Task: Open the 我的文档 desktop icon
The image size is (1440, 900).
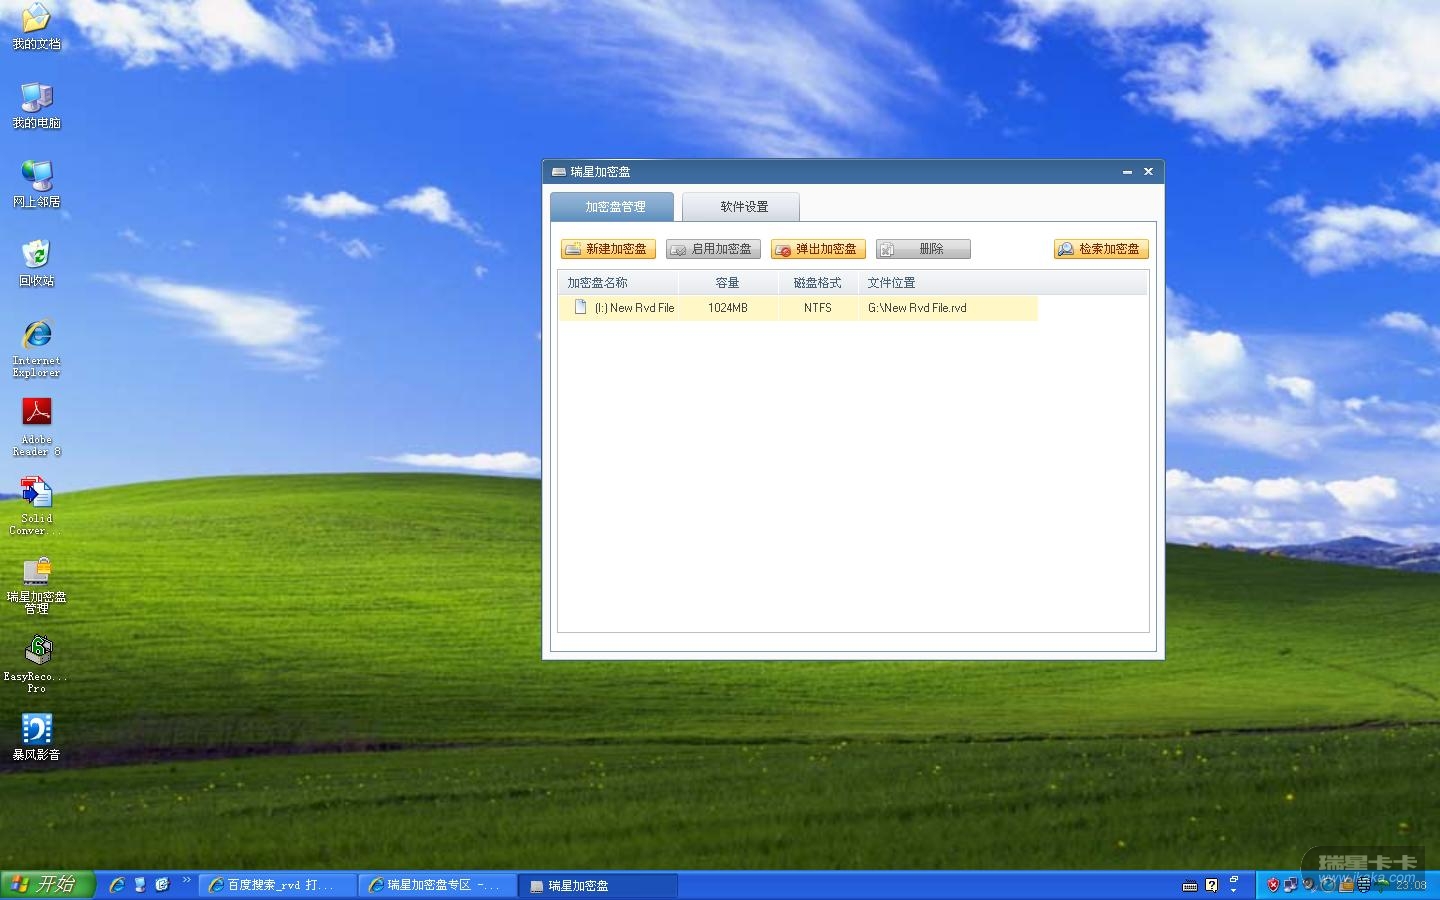Action: point(36,27)
